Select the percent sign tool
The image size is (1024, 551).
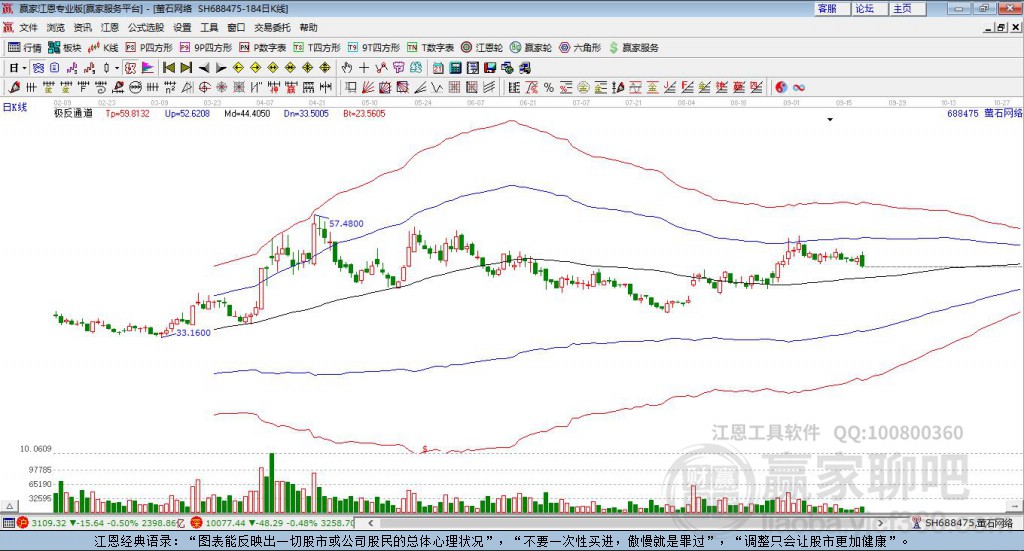point(549,87)
